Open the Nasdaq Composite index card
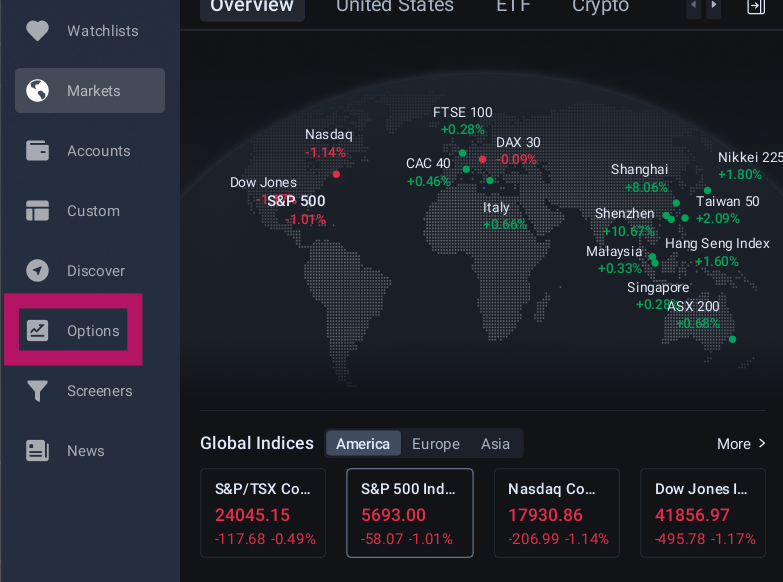This screenshot has height=582, width=783. [556, 513]
